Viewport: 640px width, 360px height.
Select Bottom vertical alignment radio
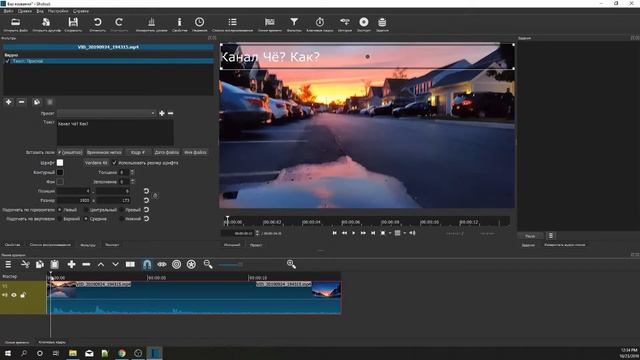pyautogui.click(x=121, y=219)
